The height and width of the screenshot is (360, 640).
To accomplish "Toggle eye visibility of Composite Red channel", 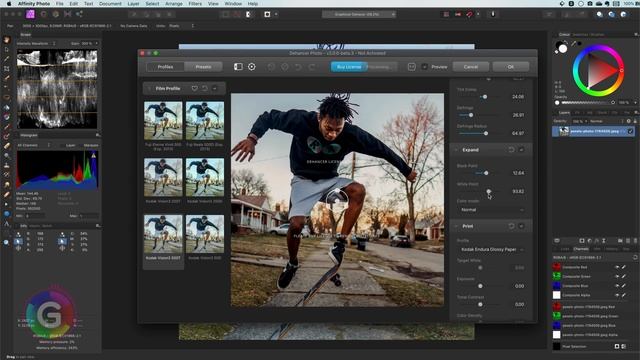I will 617,267.
